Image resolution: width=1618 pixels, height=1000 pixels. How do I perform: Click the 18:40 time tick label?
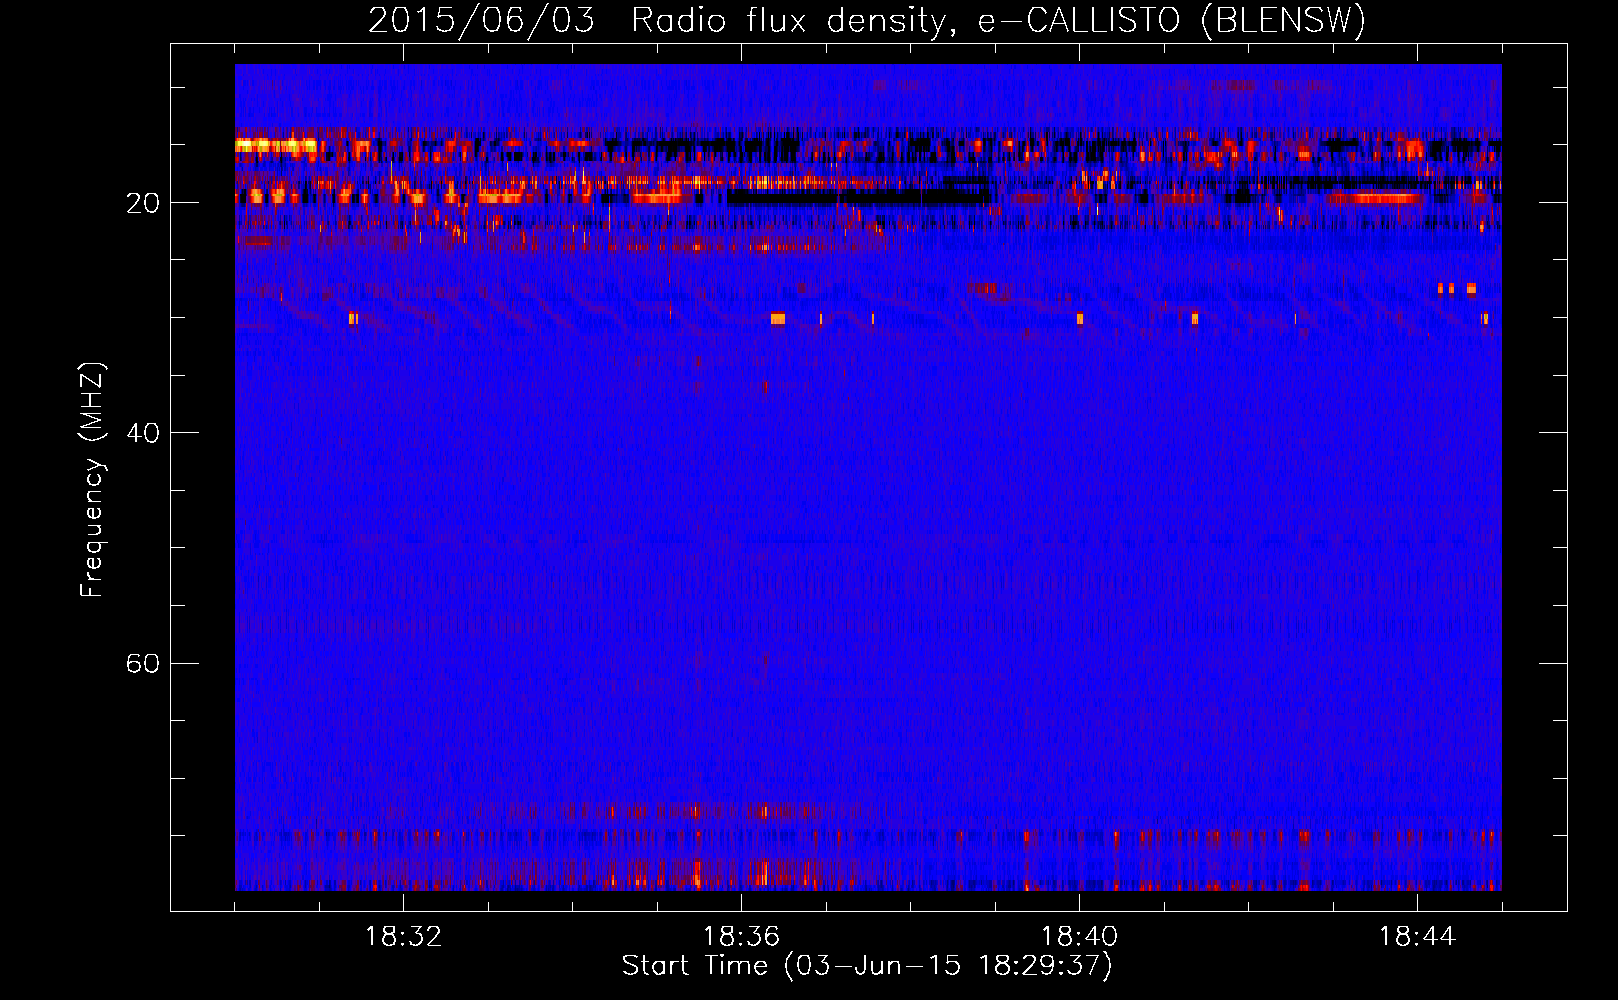click(x=1079, y=937)
